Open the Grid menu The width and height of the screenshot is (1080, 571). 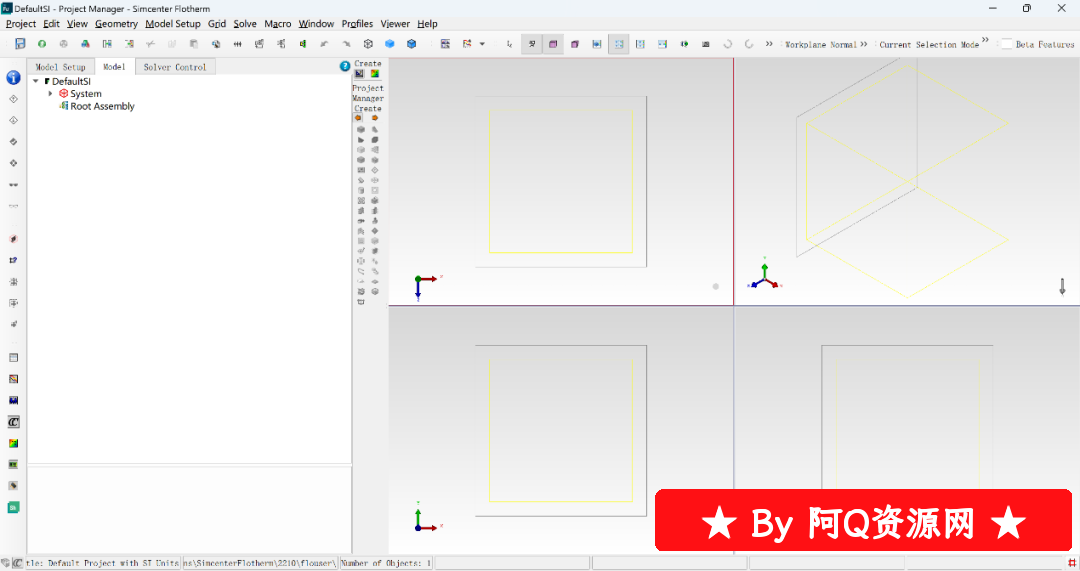tap(217, 23)
